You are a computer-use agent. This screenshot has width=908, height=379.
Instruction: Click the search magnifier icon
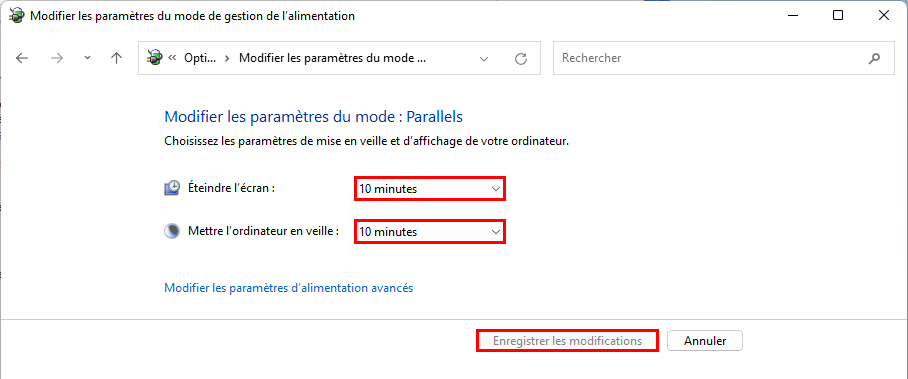(874, 58)
